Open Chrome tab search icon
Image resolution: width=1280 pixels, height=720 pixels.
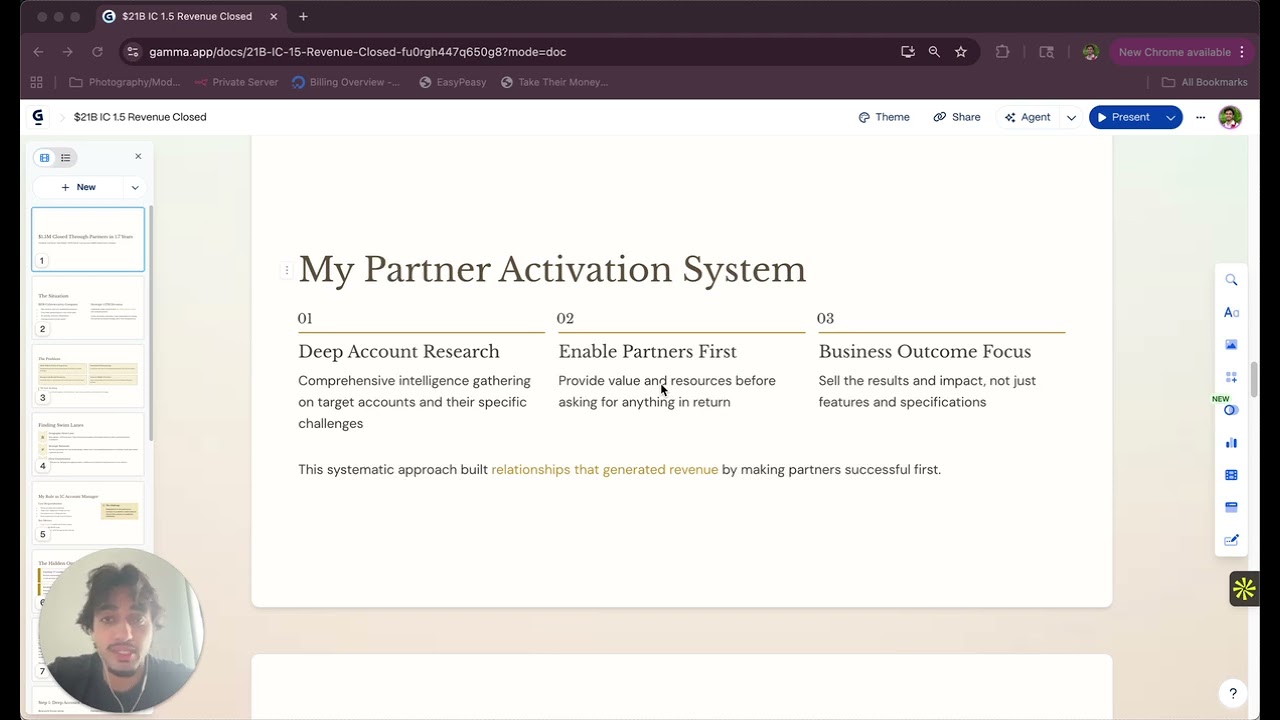point(1047,52)
